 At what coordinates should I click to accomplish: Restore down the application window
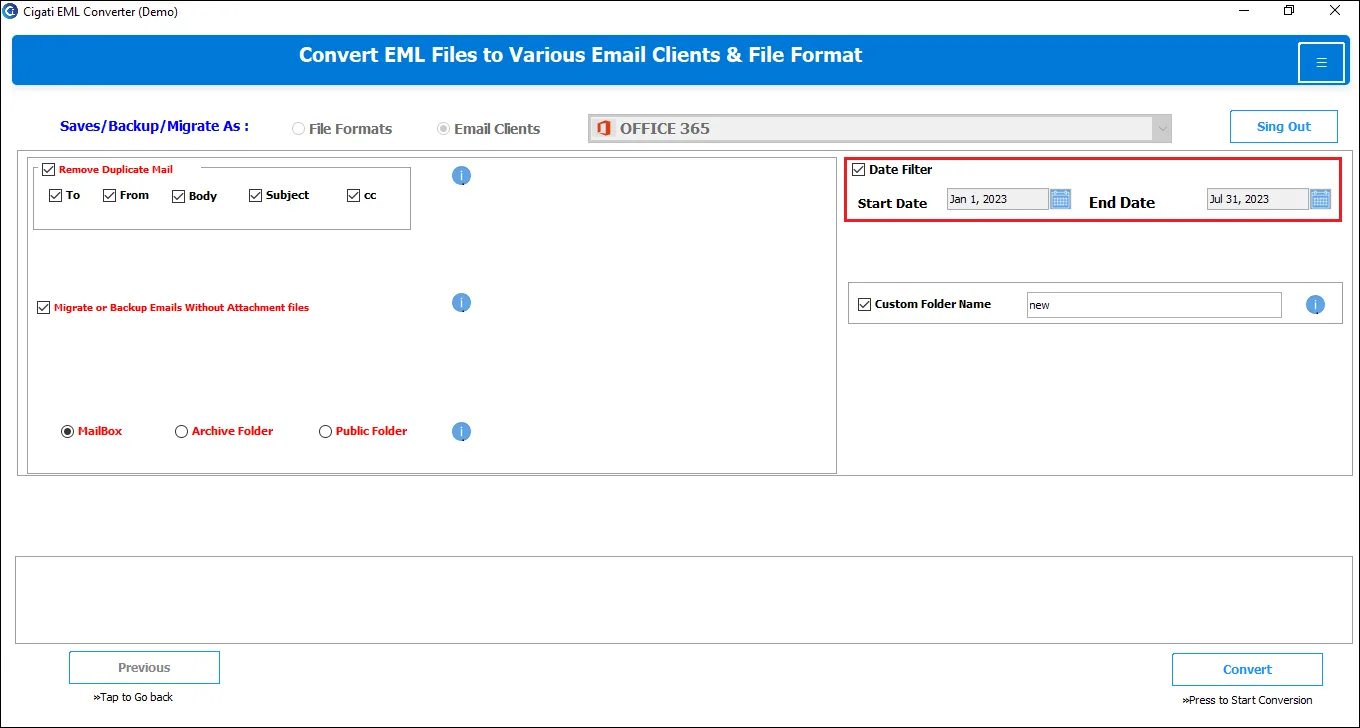[1289, 11]
